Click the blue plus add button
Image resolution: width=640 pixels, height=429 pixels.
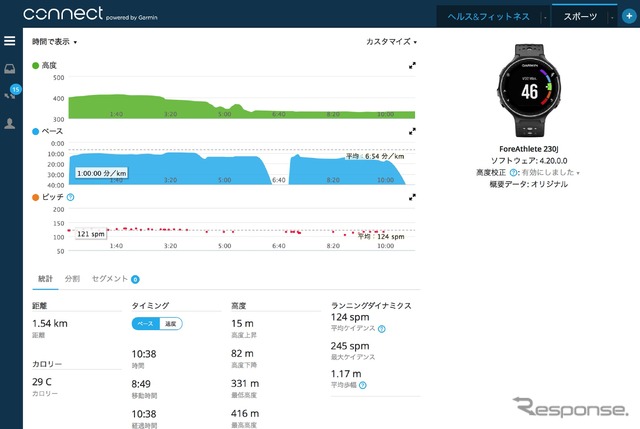click(x=629, y=16)
